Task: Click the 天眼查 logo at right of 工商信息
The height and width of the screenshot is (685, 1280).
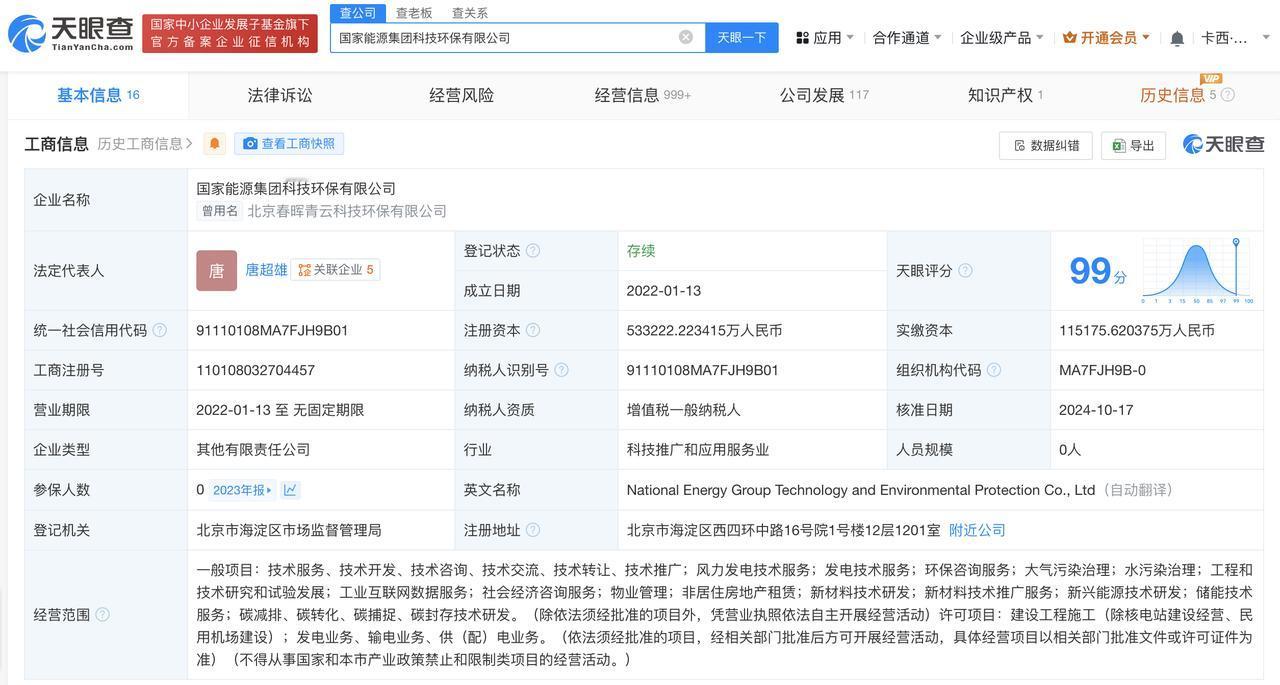Action: click(1223, 144)
